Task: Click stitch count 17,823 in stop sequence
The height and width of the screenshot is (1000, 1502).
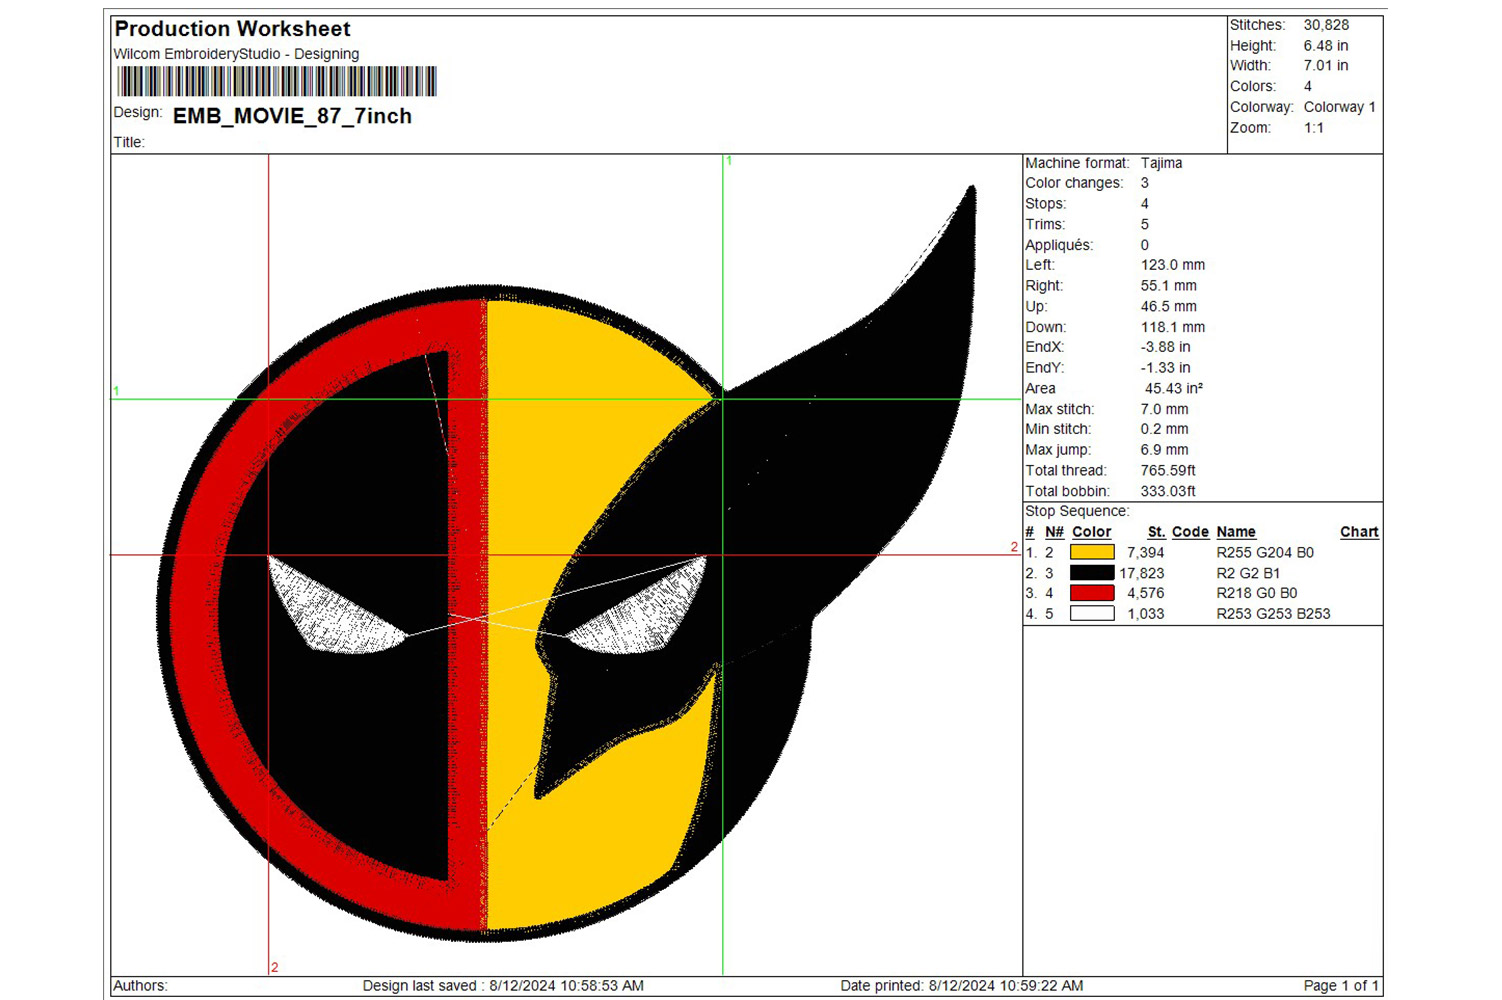Action: 1142,573
